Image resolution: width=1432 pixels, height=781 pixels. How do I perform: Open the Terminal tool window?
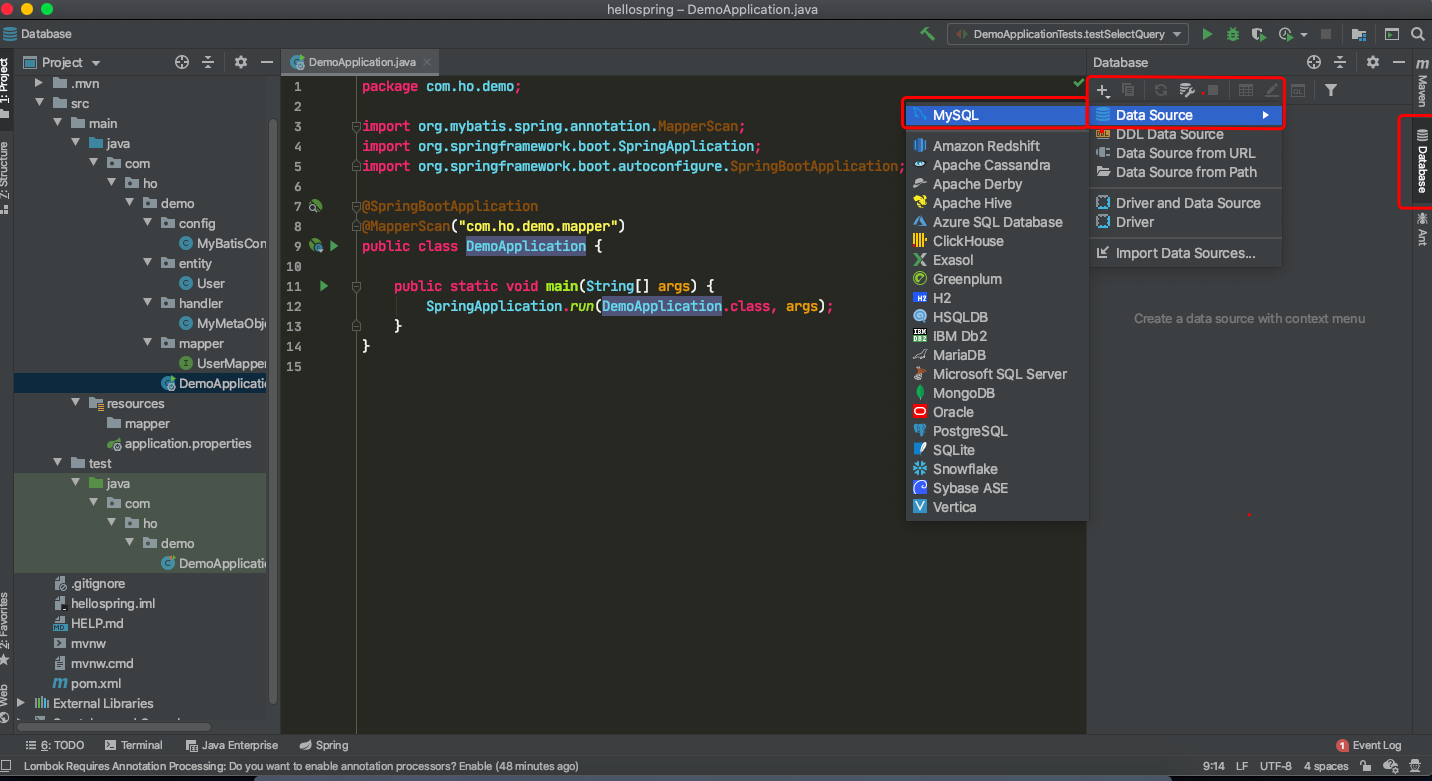[x=133, y=745]
